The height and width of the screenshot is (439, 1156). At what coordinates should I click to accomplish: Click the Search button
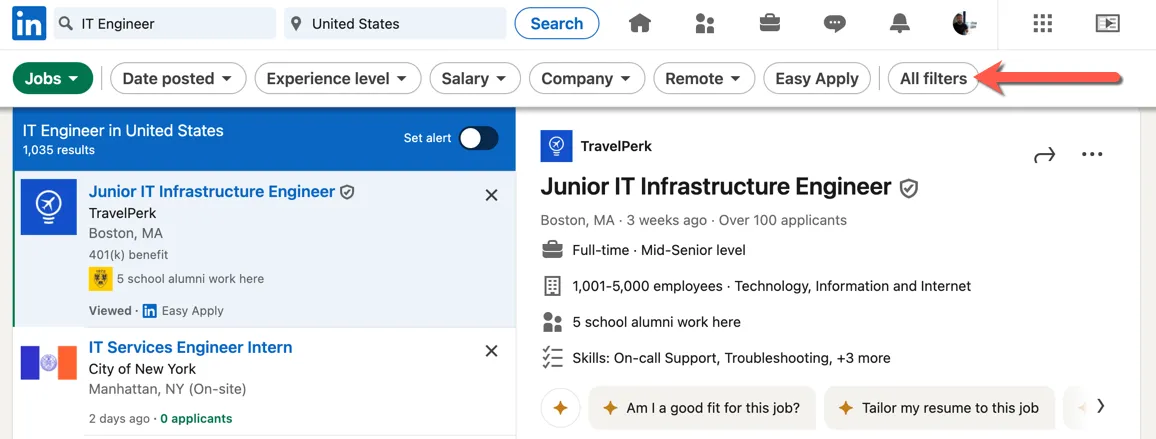click(557, 24)
